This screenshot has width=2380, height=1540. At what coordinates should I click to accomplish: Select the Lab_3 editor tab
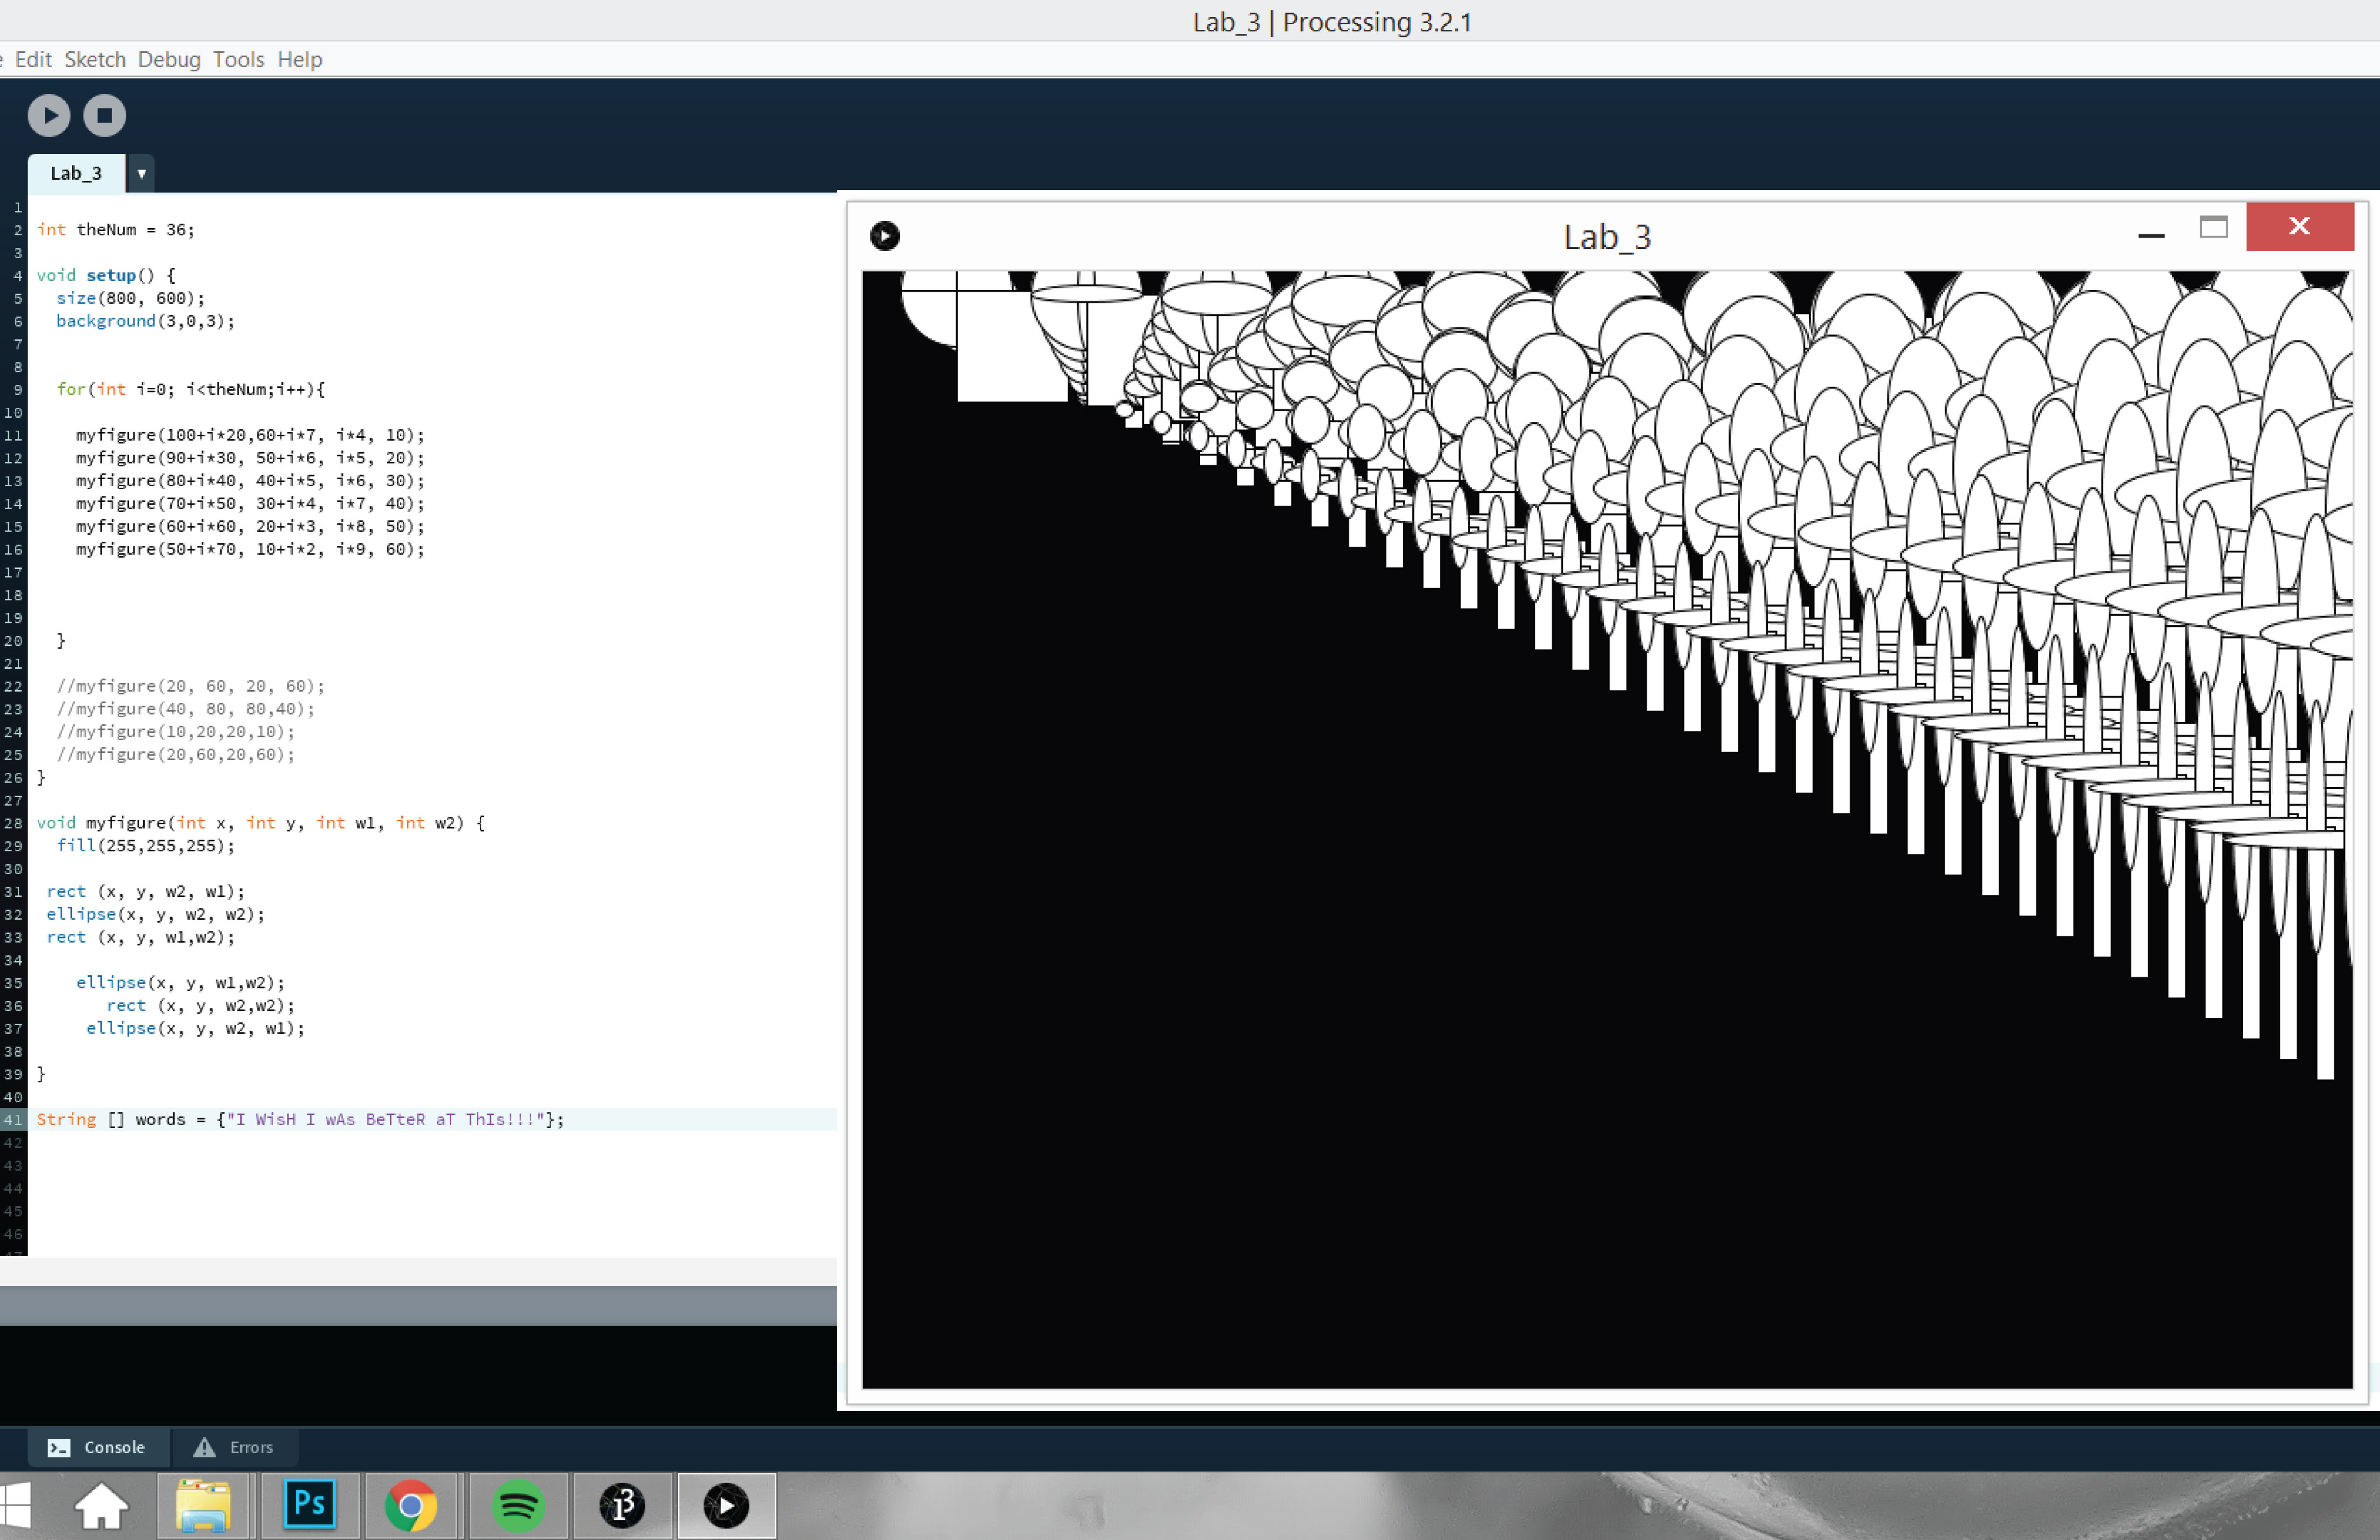(76, 174)
